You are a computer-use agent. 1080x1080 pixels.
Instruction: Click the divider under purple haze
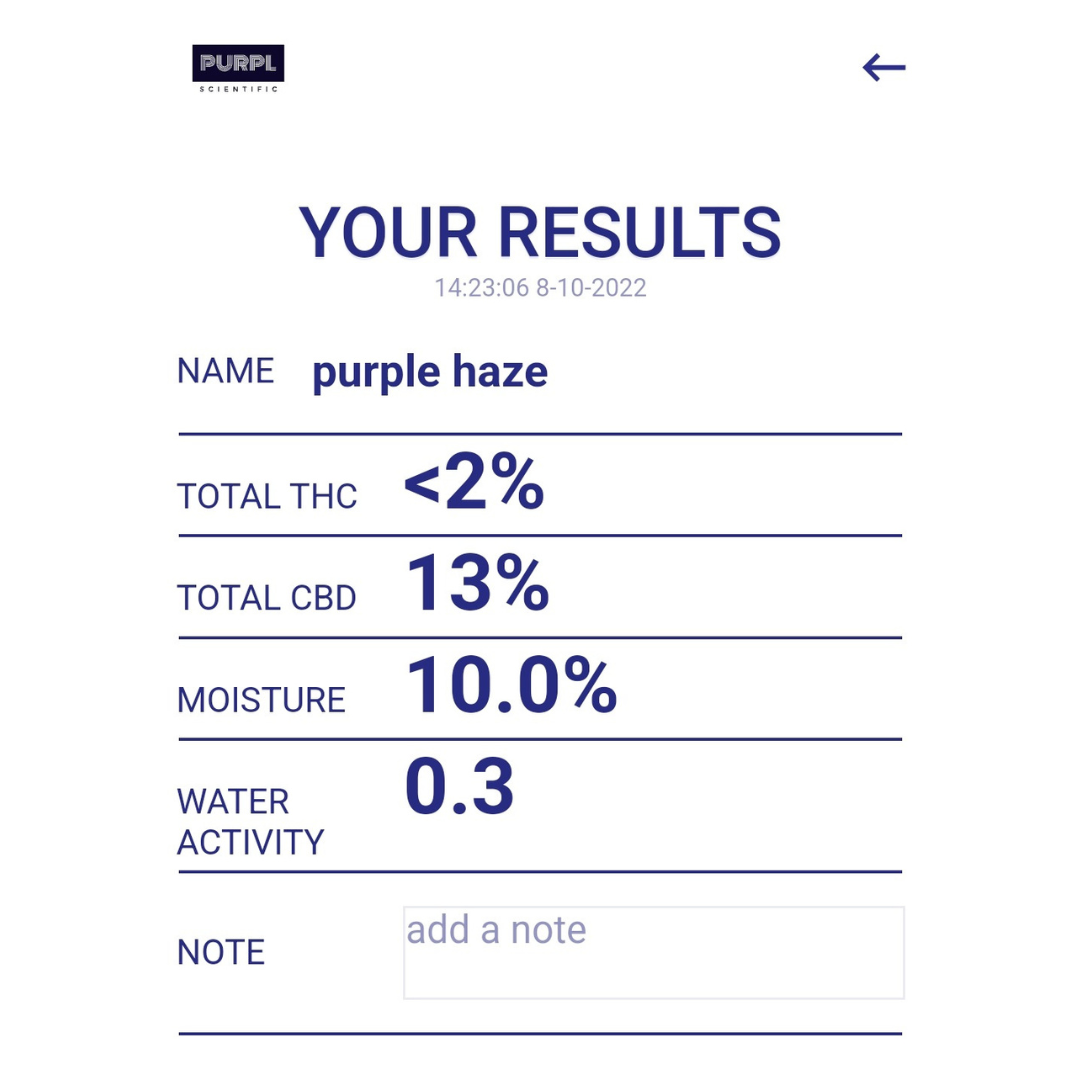(x=540, y=433)
